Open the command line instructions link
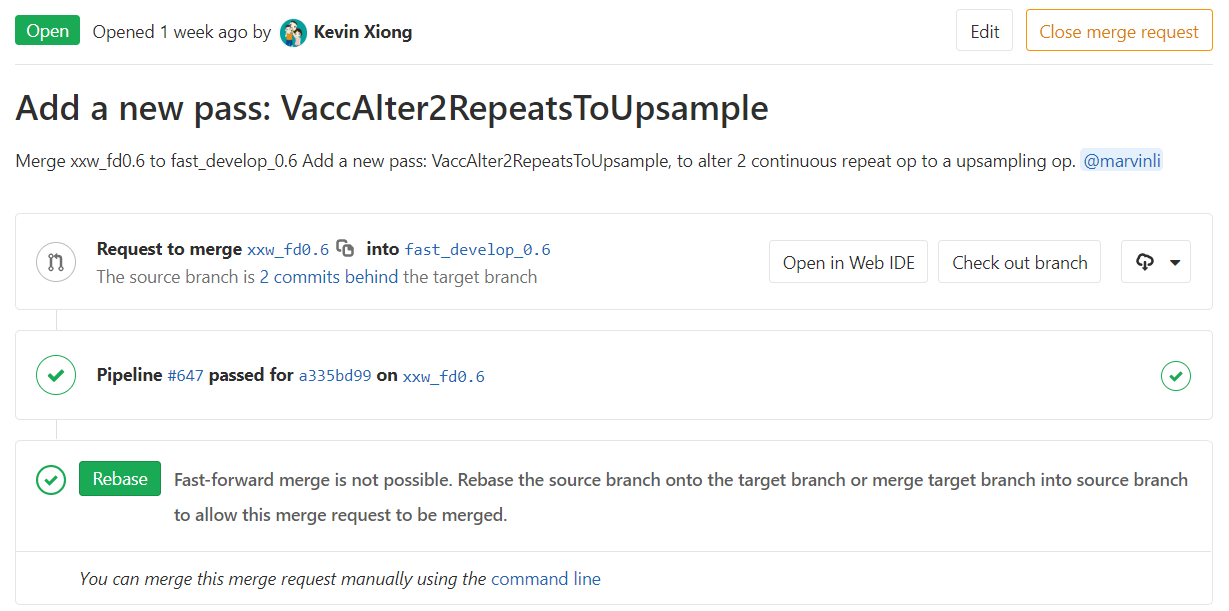The width and height of the screenshot is (1229, 611). 546,578
